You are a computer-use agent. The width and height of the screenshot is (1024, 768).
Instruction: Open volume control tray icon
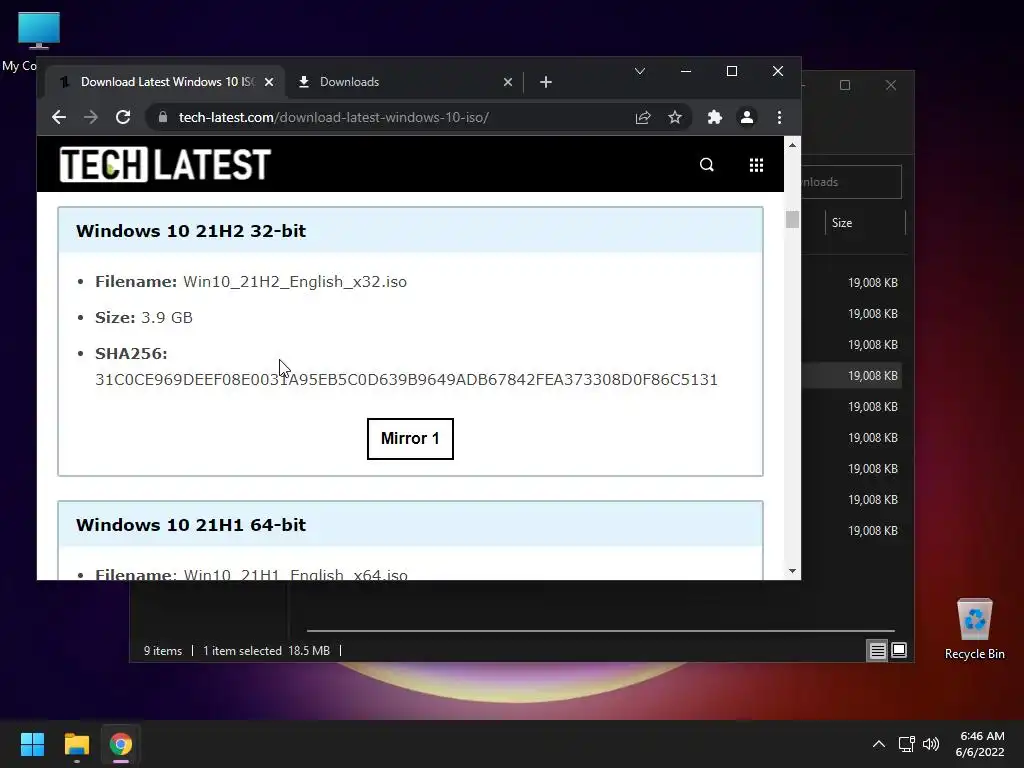click(x=931, y=744)
